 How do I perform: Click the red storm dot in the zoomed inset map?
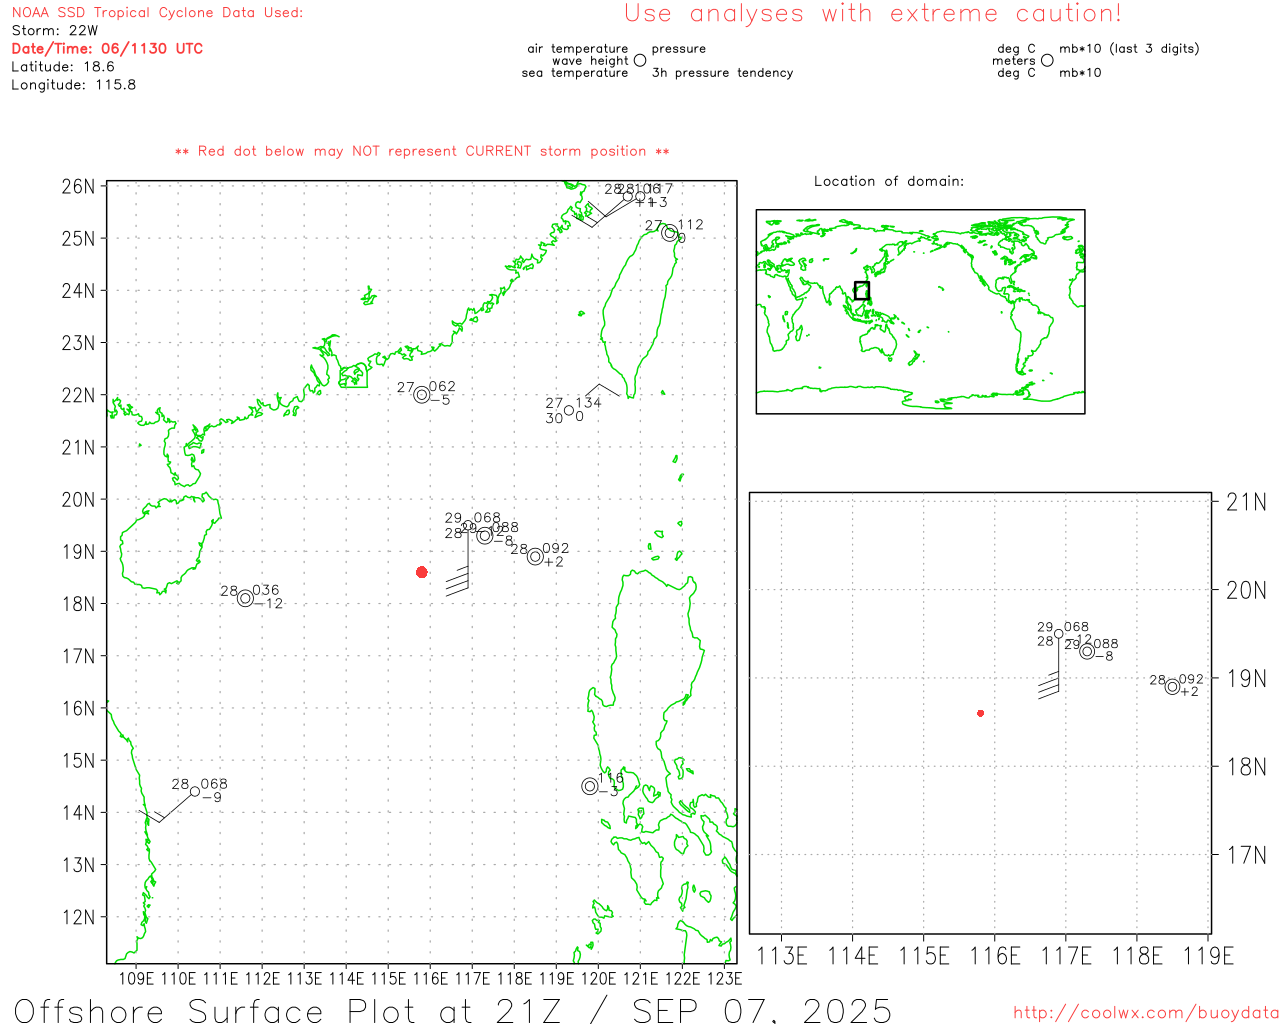coord(981,713)
